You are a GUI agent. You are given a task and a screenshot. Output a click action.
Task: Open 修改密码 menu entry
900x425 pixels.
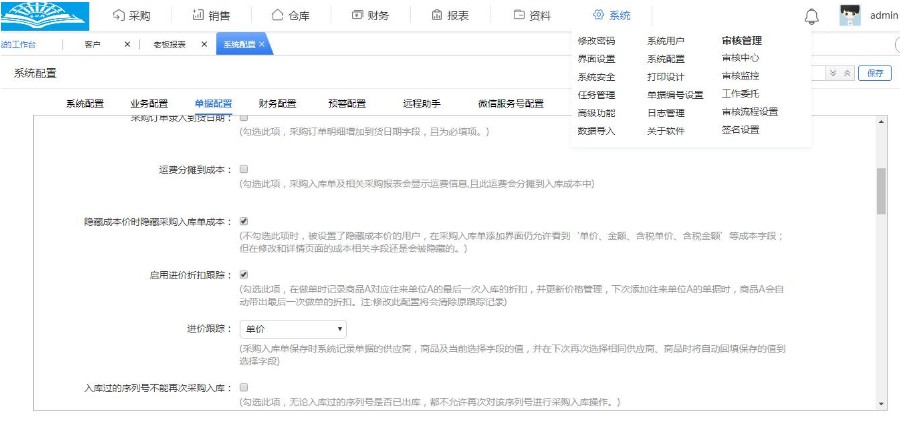pyautogui.click(x=596, y=41)
